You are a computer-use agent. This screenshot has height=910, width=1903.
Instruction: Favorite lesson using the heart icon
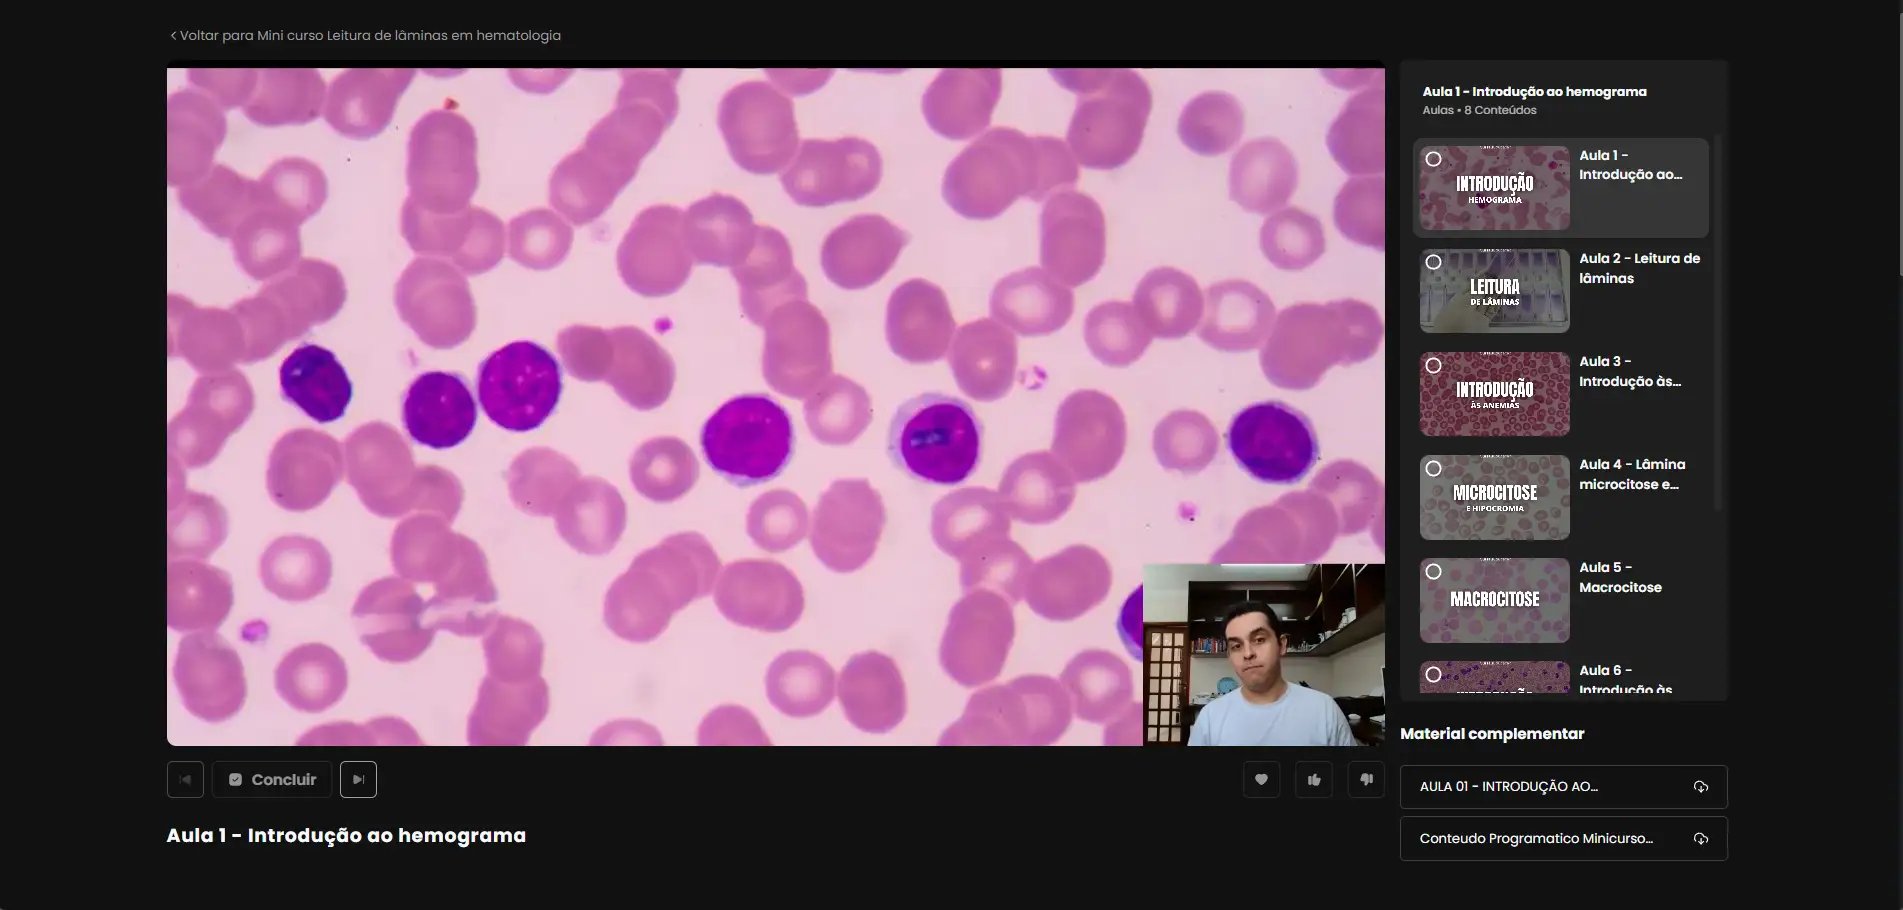coord(1261,780)
